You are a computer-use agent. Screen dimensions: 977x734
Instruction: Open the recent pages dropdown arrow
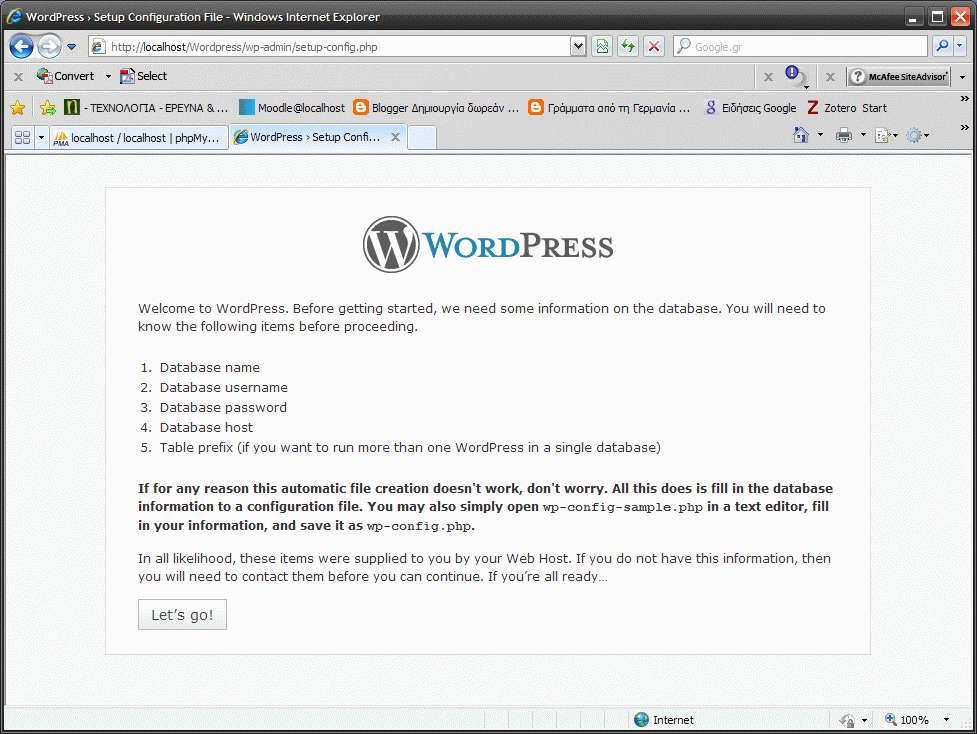tap(72, 47)
